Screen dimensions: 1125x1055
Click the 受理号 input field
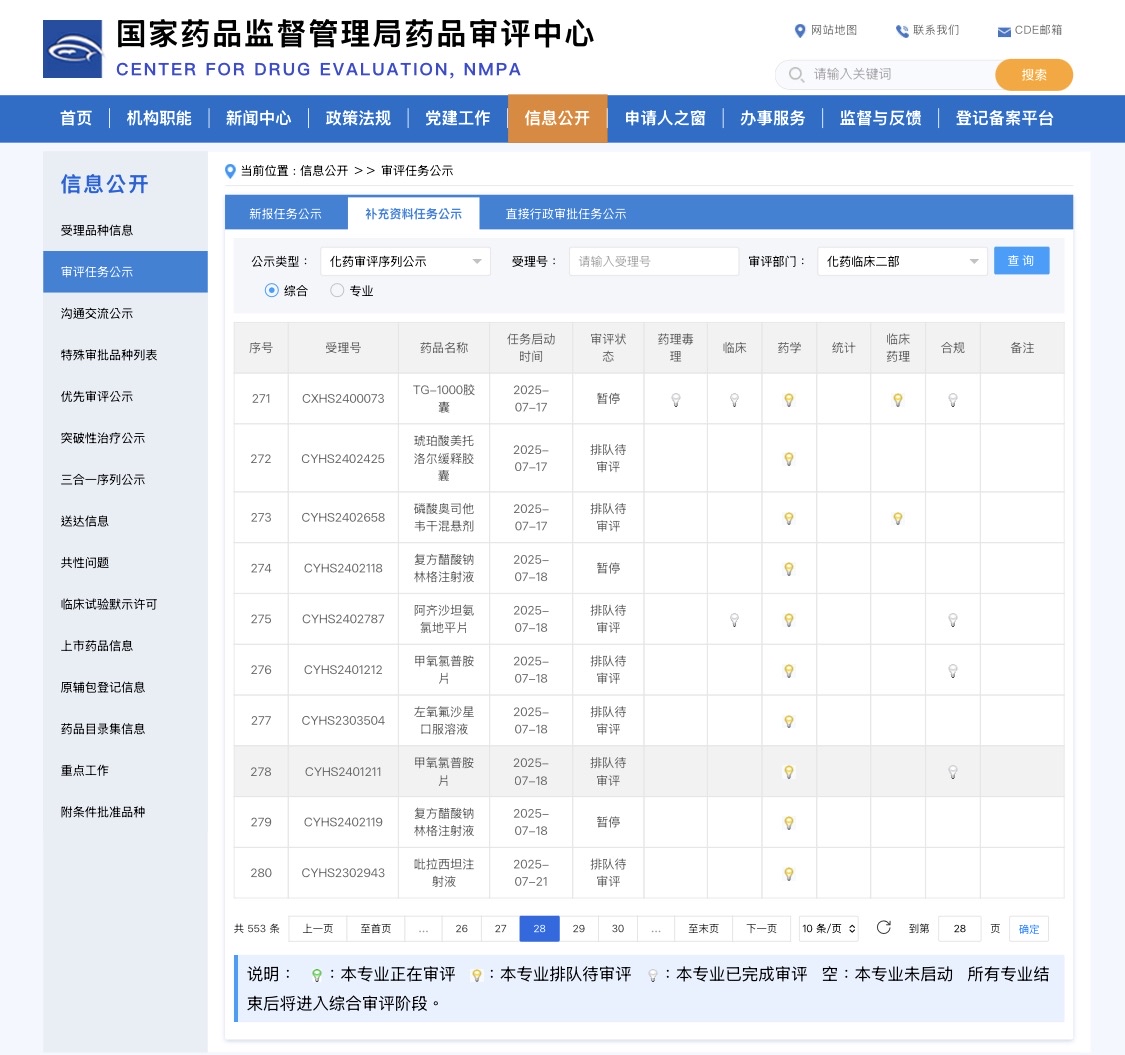[653, 261]
